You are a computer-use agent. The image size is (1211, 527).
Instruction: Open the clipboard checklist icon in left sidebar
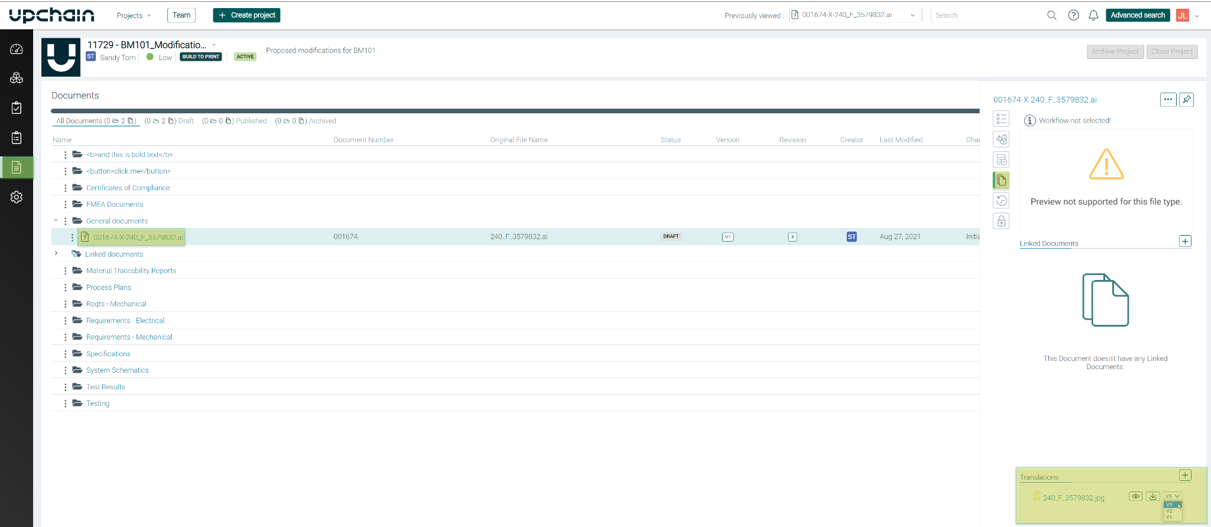(x=16, y=108)
